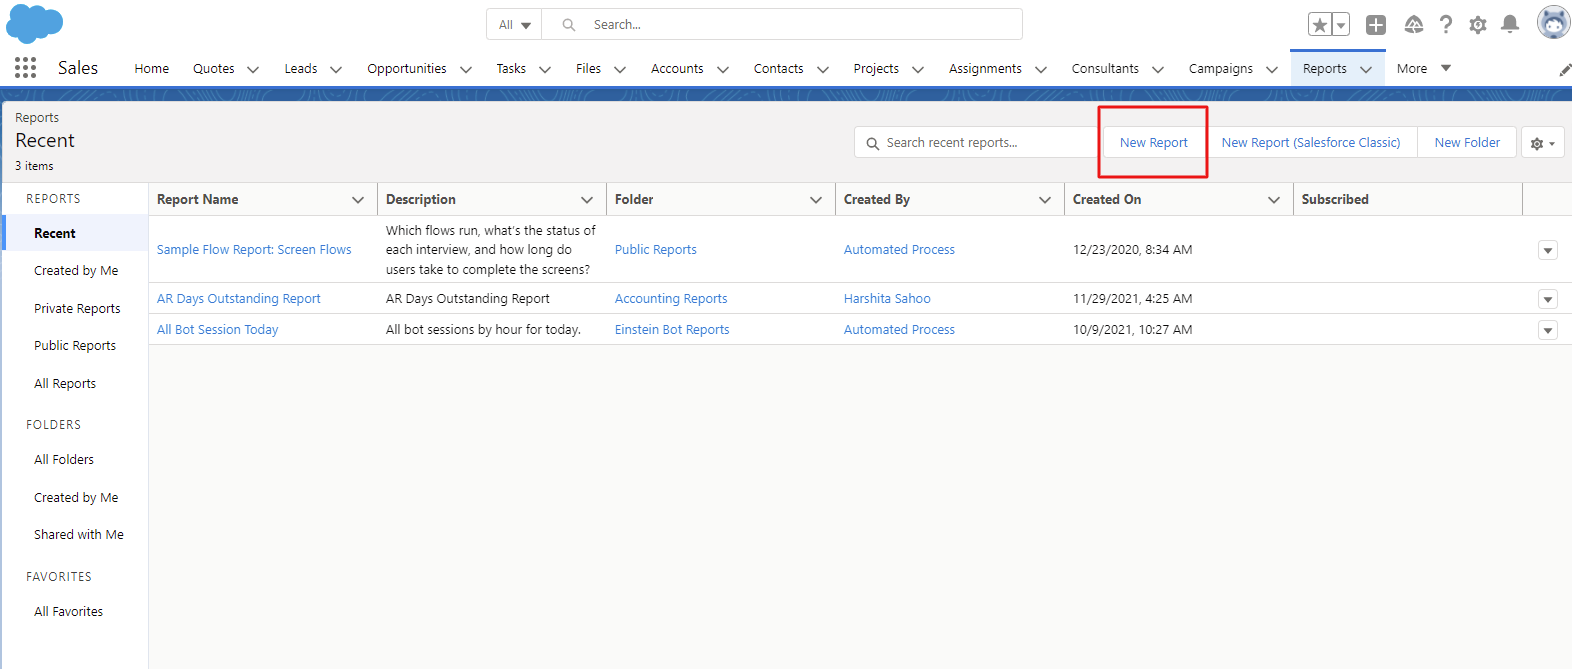Click the New Folder button
1572x669 pixels.
pyautogui.click(x=1467, y=143)
